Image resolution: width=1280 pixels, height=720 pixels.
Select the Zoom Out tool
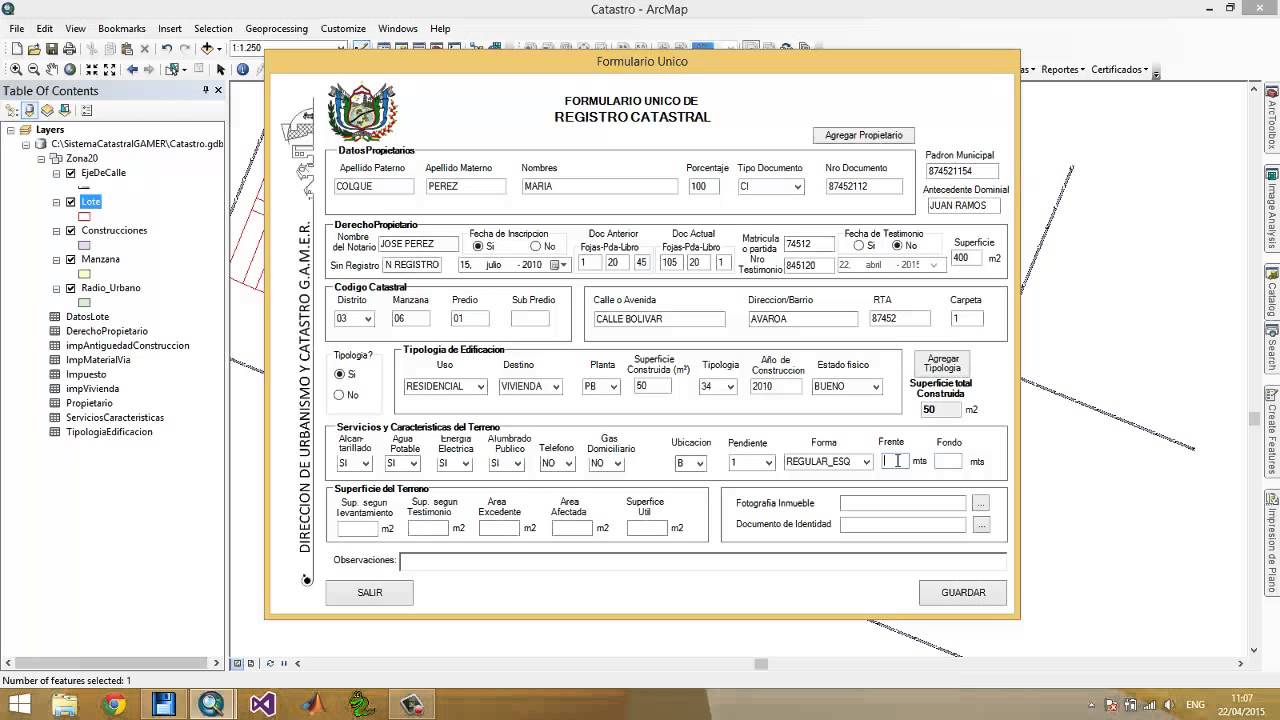pyautogui.click(x=34, y=69)
